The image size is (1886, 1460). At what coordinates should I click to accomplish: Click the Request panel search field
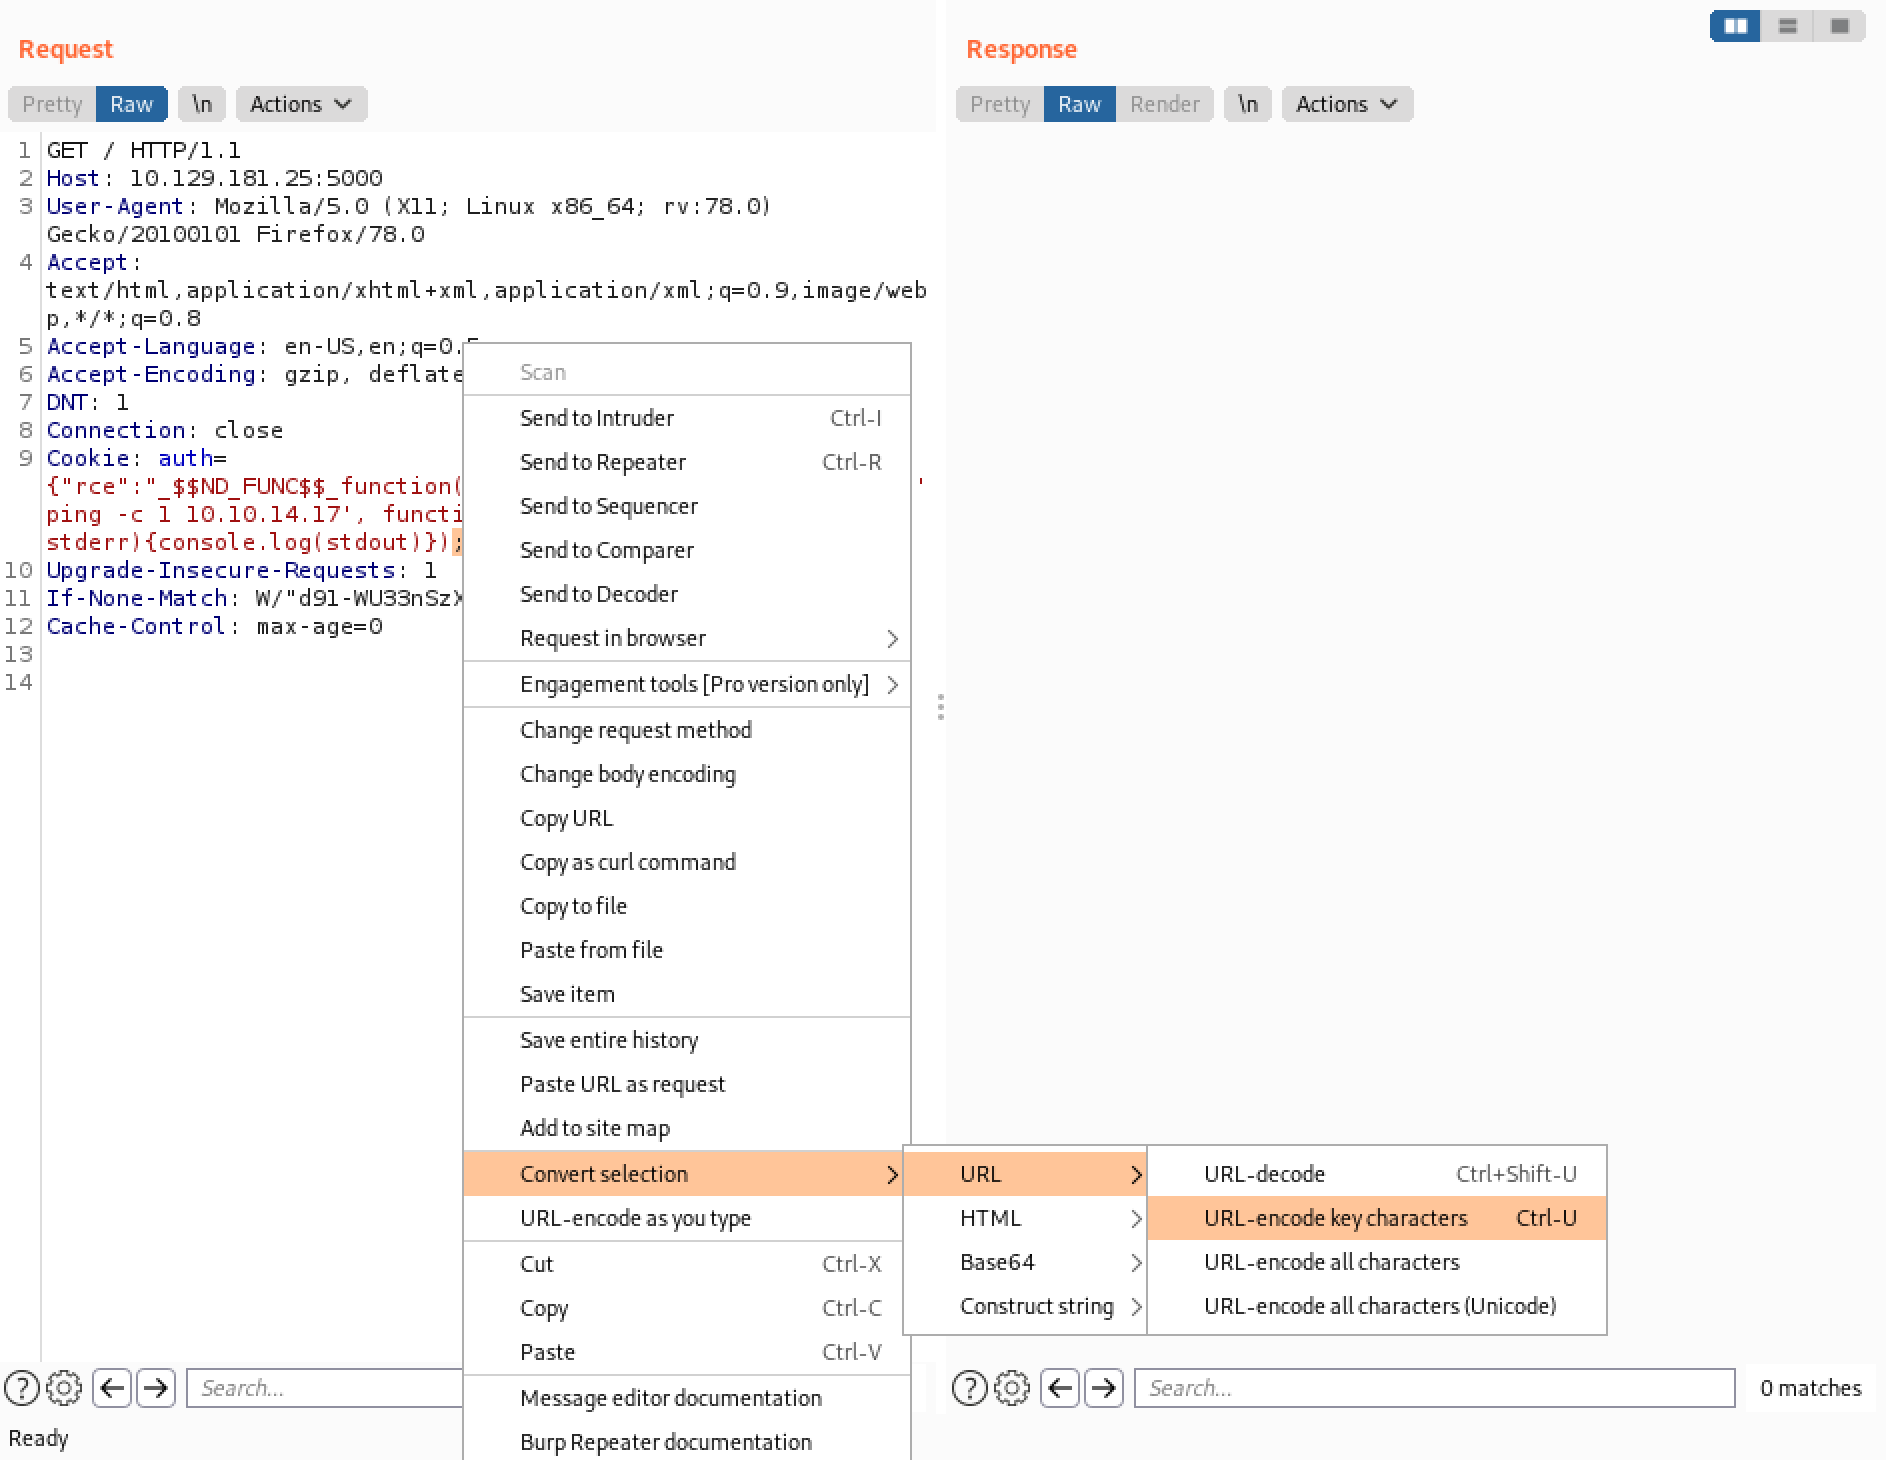click(325, 1388)
